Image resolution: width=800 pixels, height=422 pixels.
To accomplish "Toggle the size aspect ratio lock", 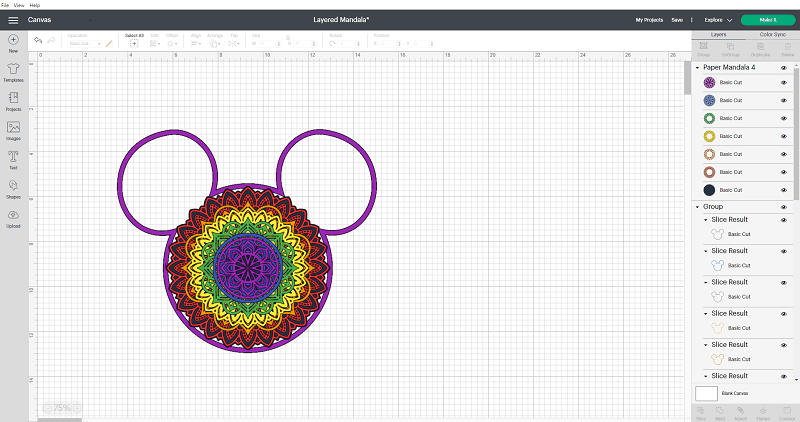I will [x=288, y=37].
